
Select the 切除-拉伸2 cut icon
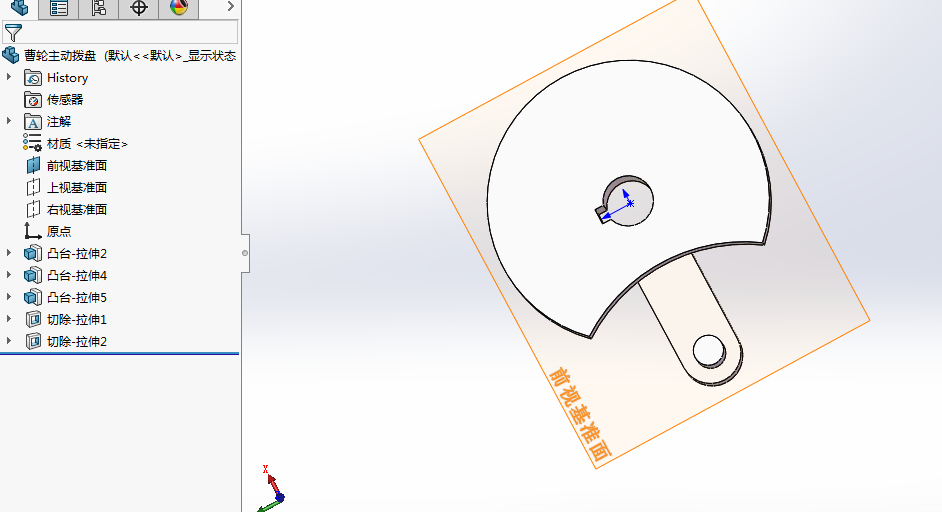tap(34, 341)
